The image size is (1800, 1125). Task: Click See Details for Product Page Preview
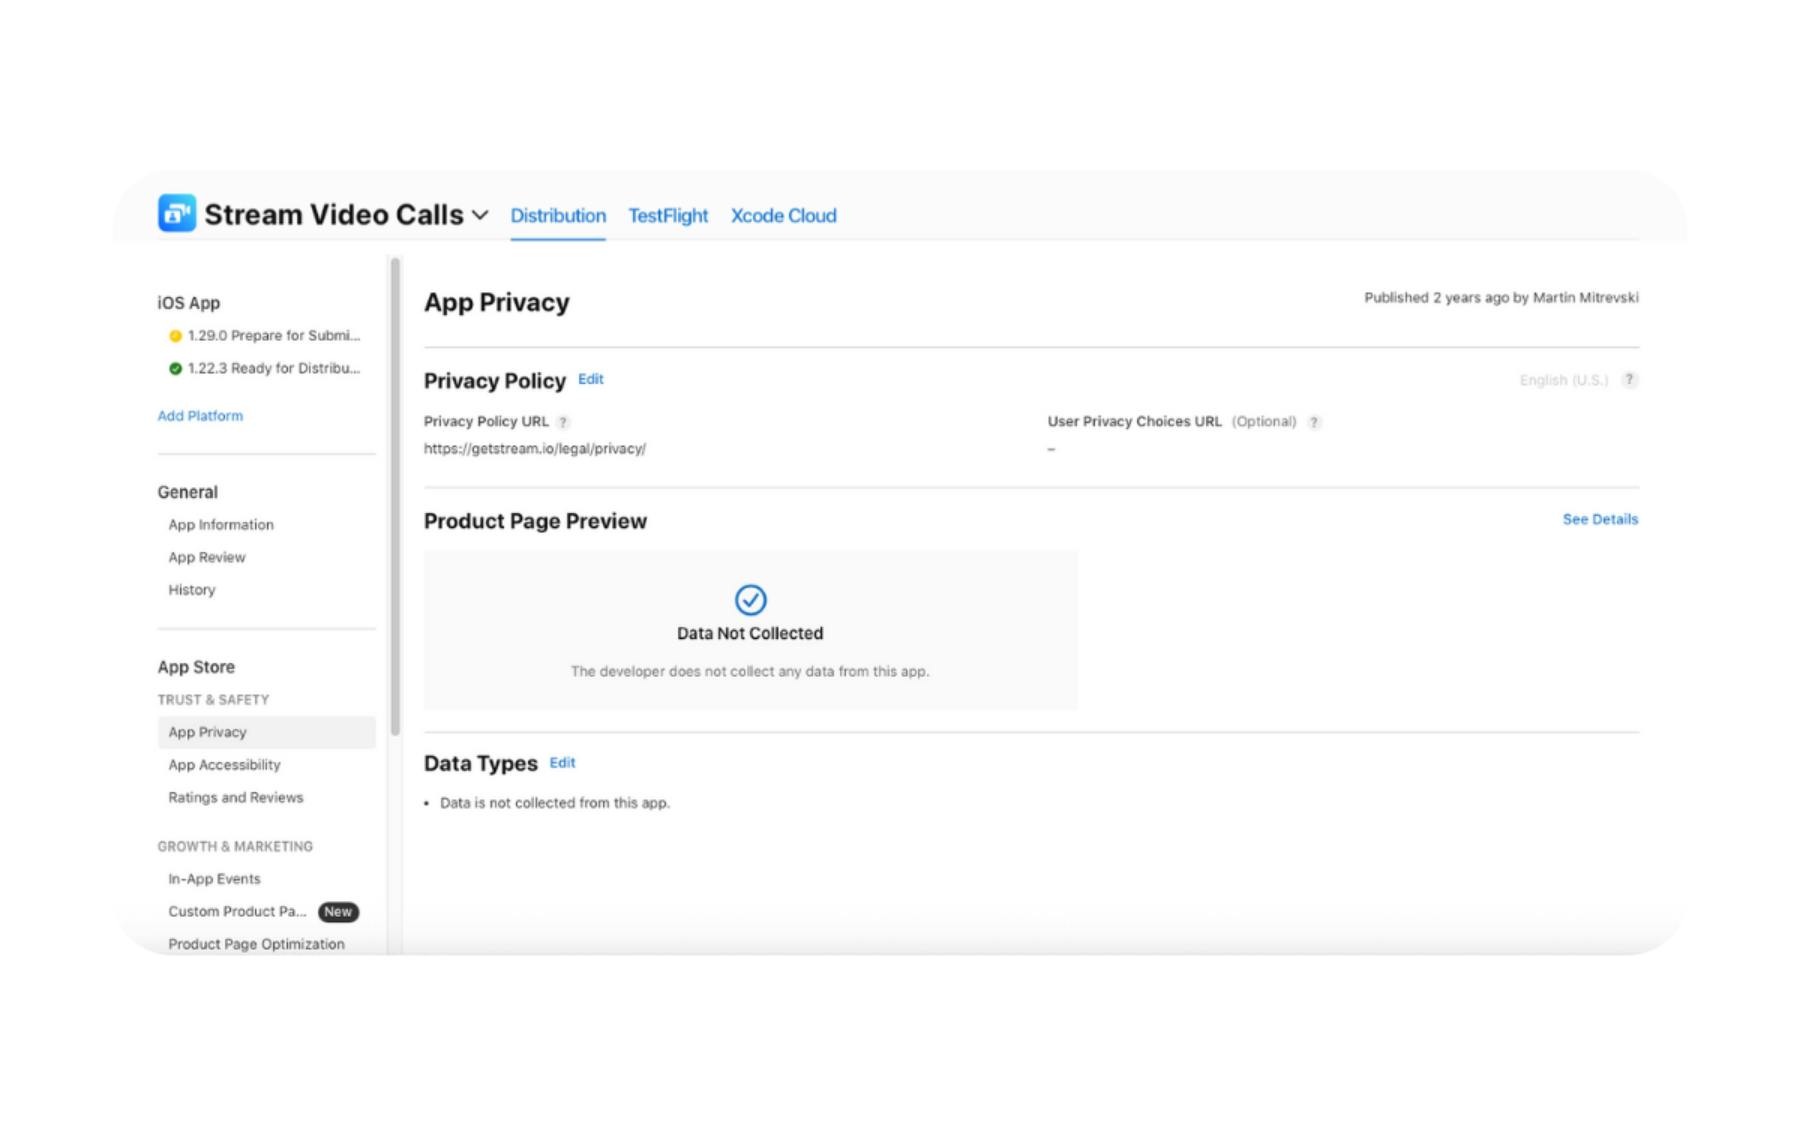[1600, 519]
